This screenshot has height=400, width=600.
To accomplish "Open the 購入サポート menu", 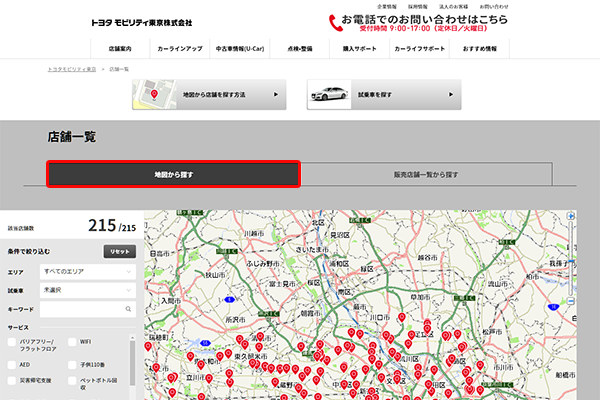I will [359, 49].
